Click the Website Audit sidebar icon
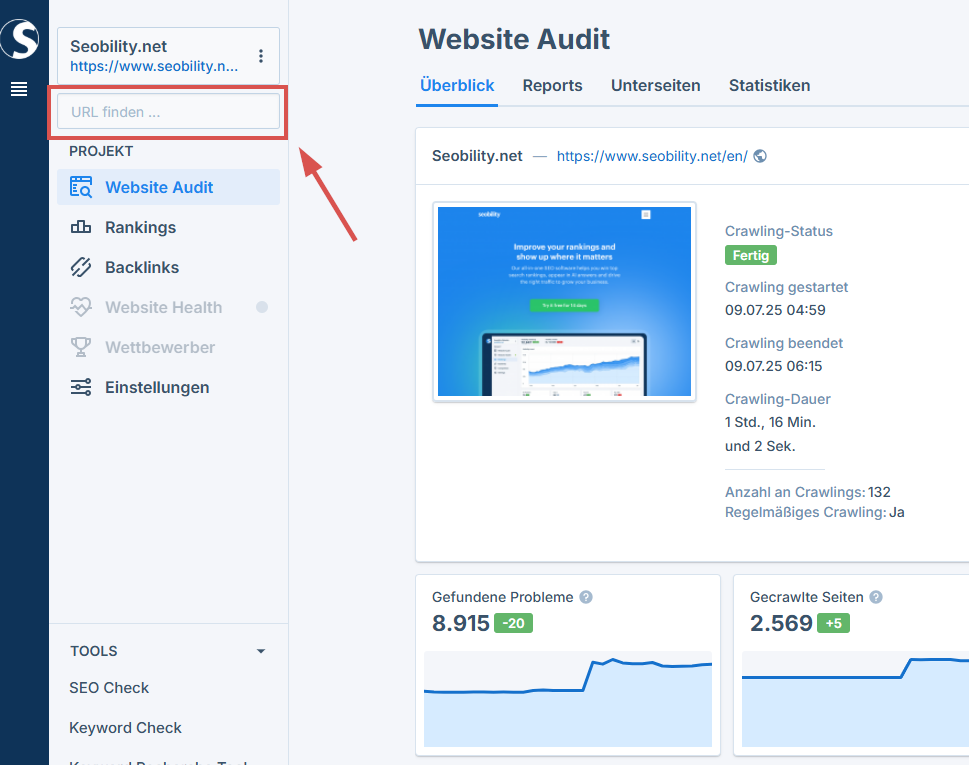The image size is (969, 765). coord(81,187)
